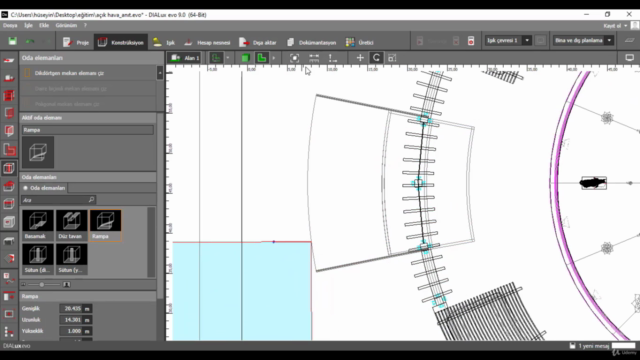Switch to the Konstrüksiyon tab
640x360 pixels.
[121, 42]
